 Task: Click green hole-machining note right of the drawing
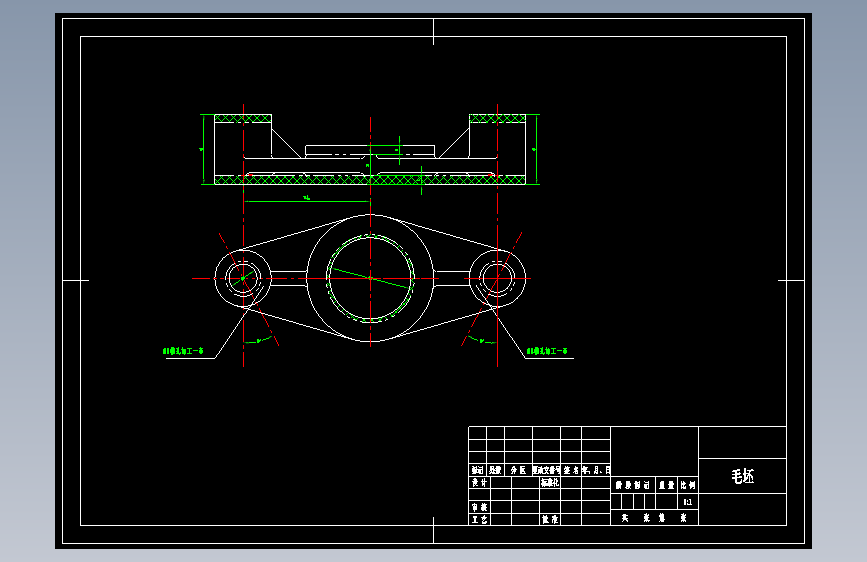click(x=547, y=351)
